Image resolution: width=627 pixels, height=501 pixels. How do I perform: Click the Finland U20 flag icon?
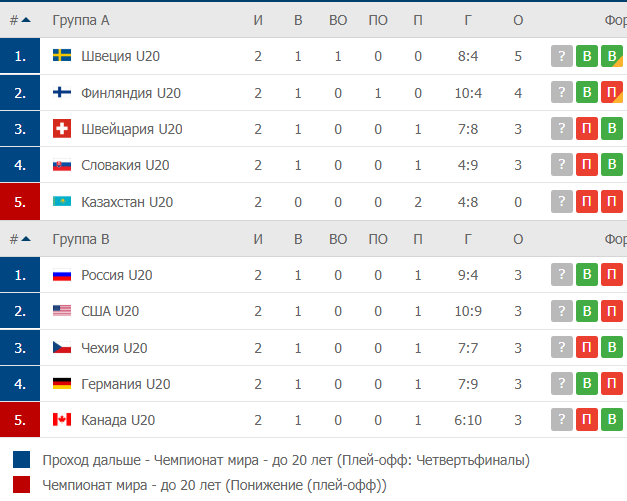tap(62, 92)
